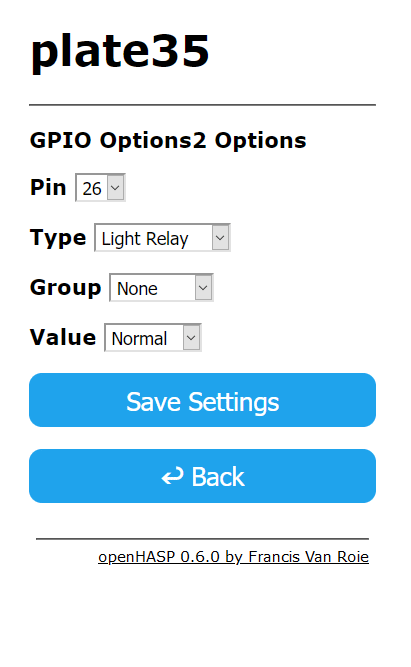Viewport: 411px width, 667px height.
Task: Expand the Value dropdown set to Normal
Action: pyautogui.click(x=153, y=338)
